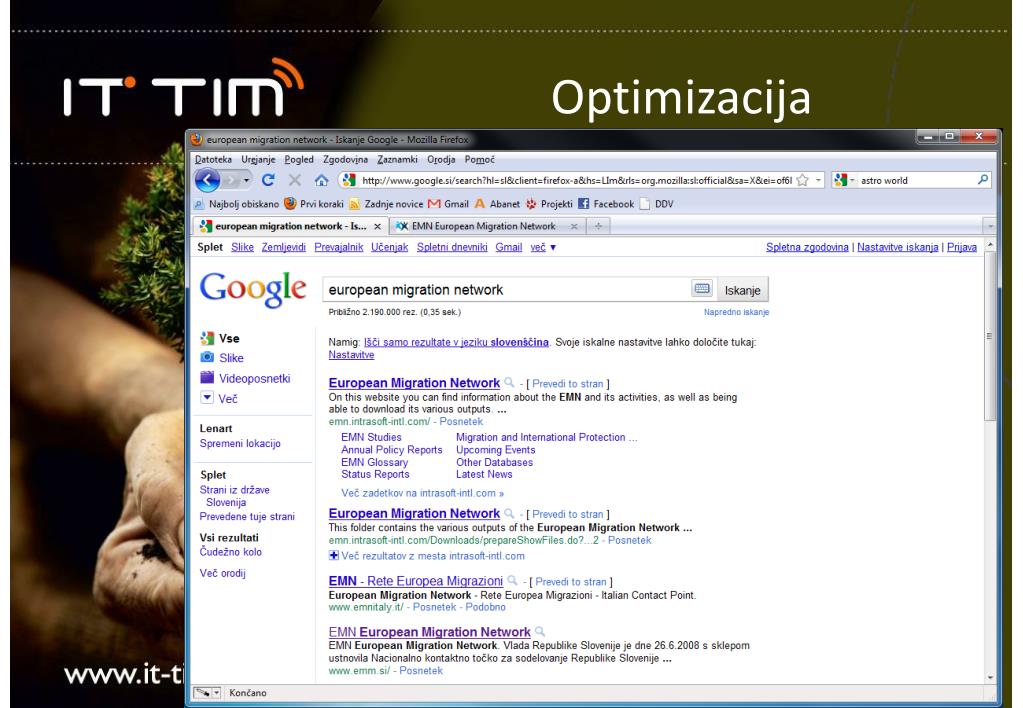
Task: Switch to EMN European Migration Network tab
Action: click(x=483, y=226)
